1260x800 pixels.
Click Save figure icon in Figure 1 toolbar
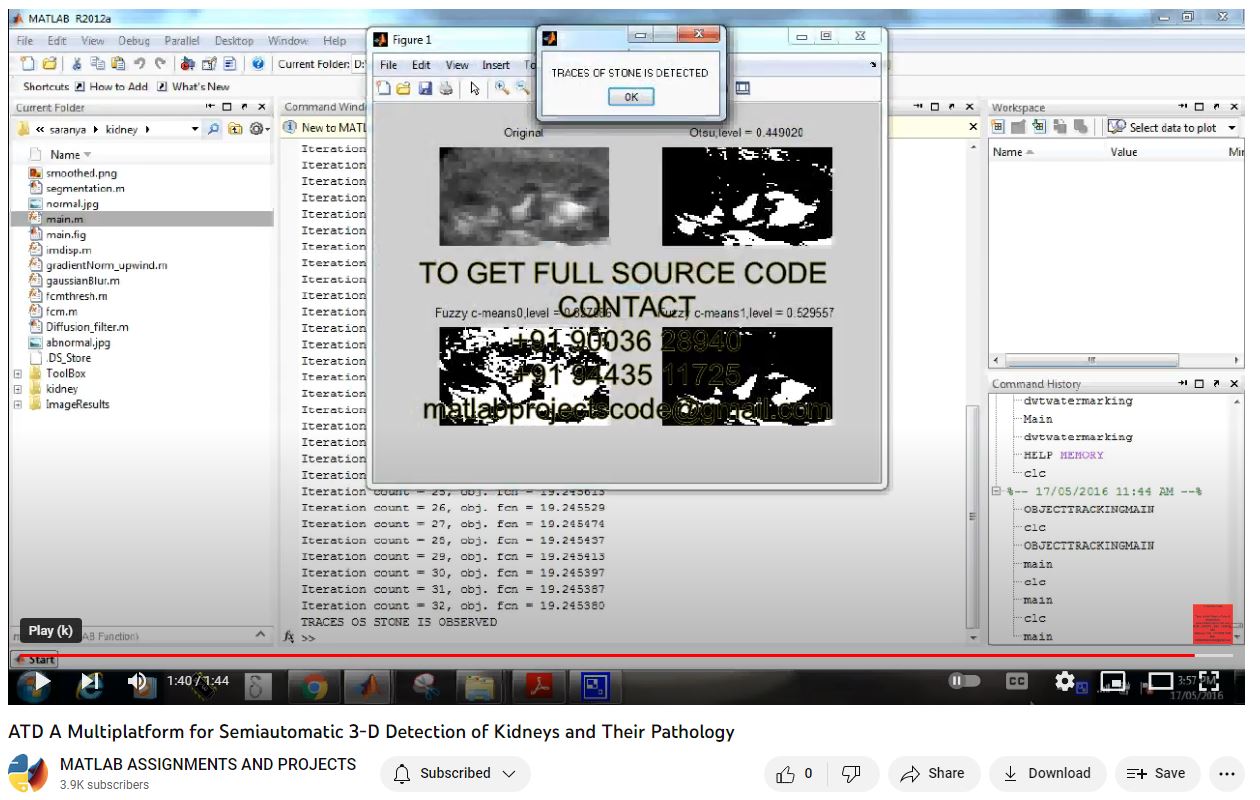coord(425,88)
